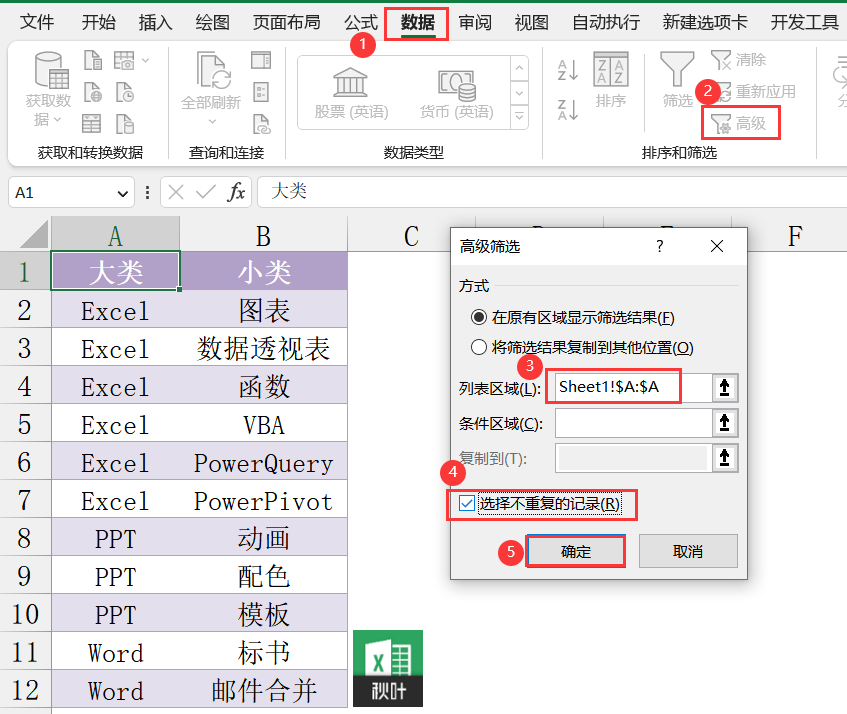Image resolution: width=847 pixels, height=714 pixels.
Task: Click the 列表区域 input field
Action: pos(633,387)
